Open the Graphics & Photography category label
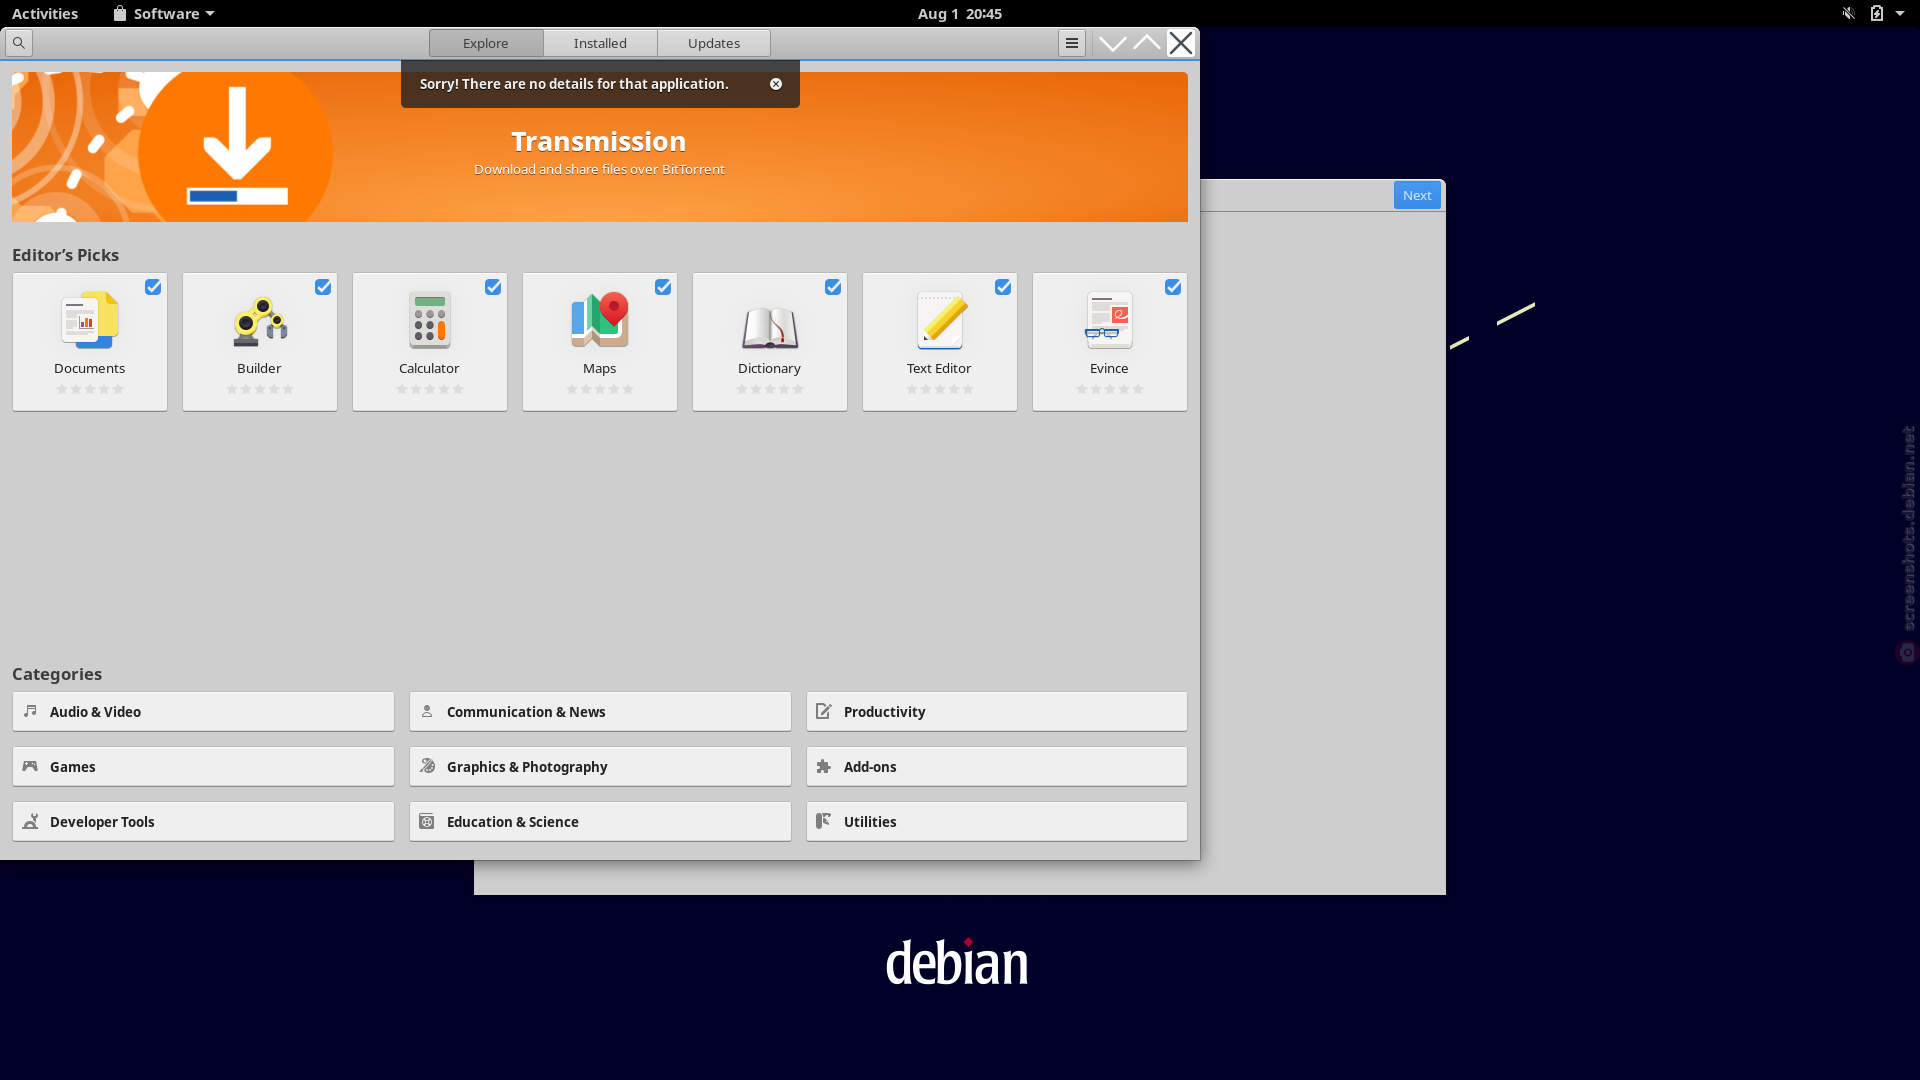The width and height of the screenshot is (1920, 1080). pos(527,767)
